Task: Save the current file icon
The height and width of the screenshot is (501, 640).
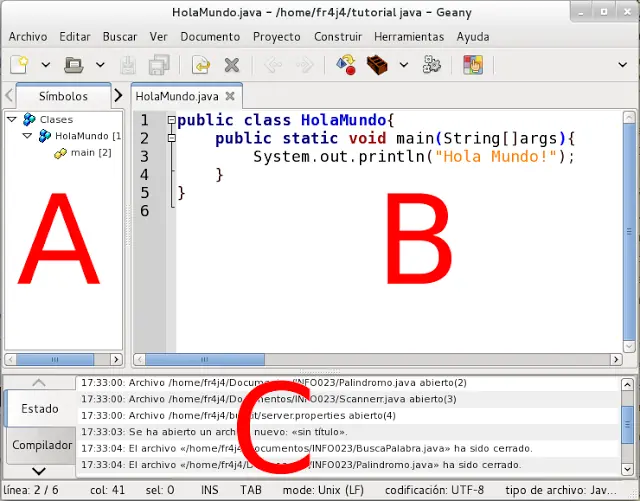Action: 128,65
